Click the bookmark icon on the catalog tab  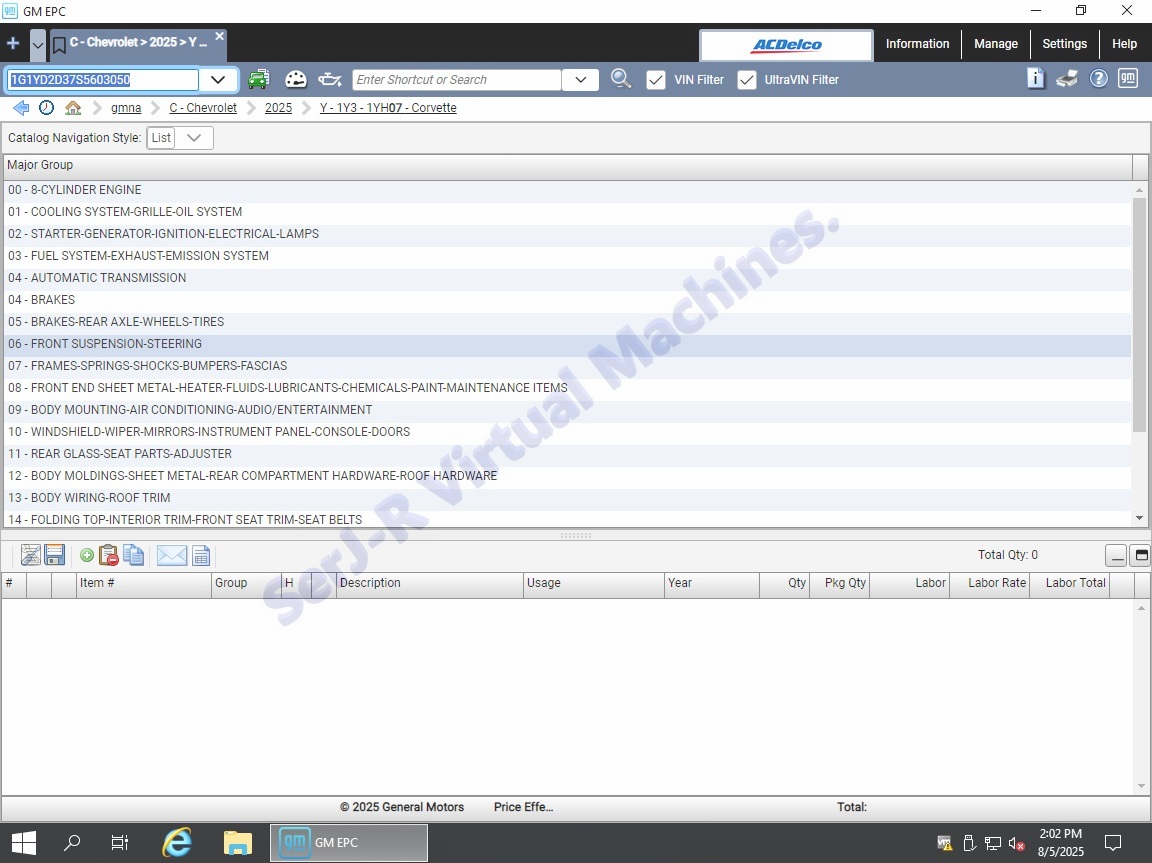(x=60, y=45)
